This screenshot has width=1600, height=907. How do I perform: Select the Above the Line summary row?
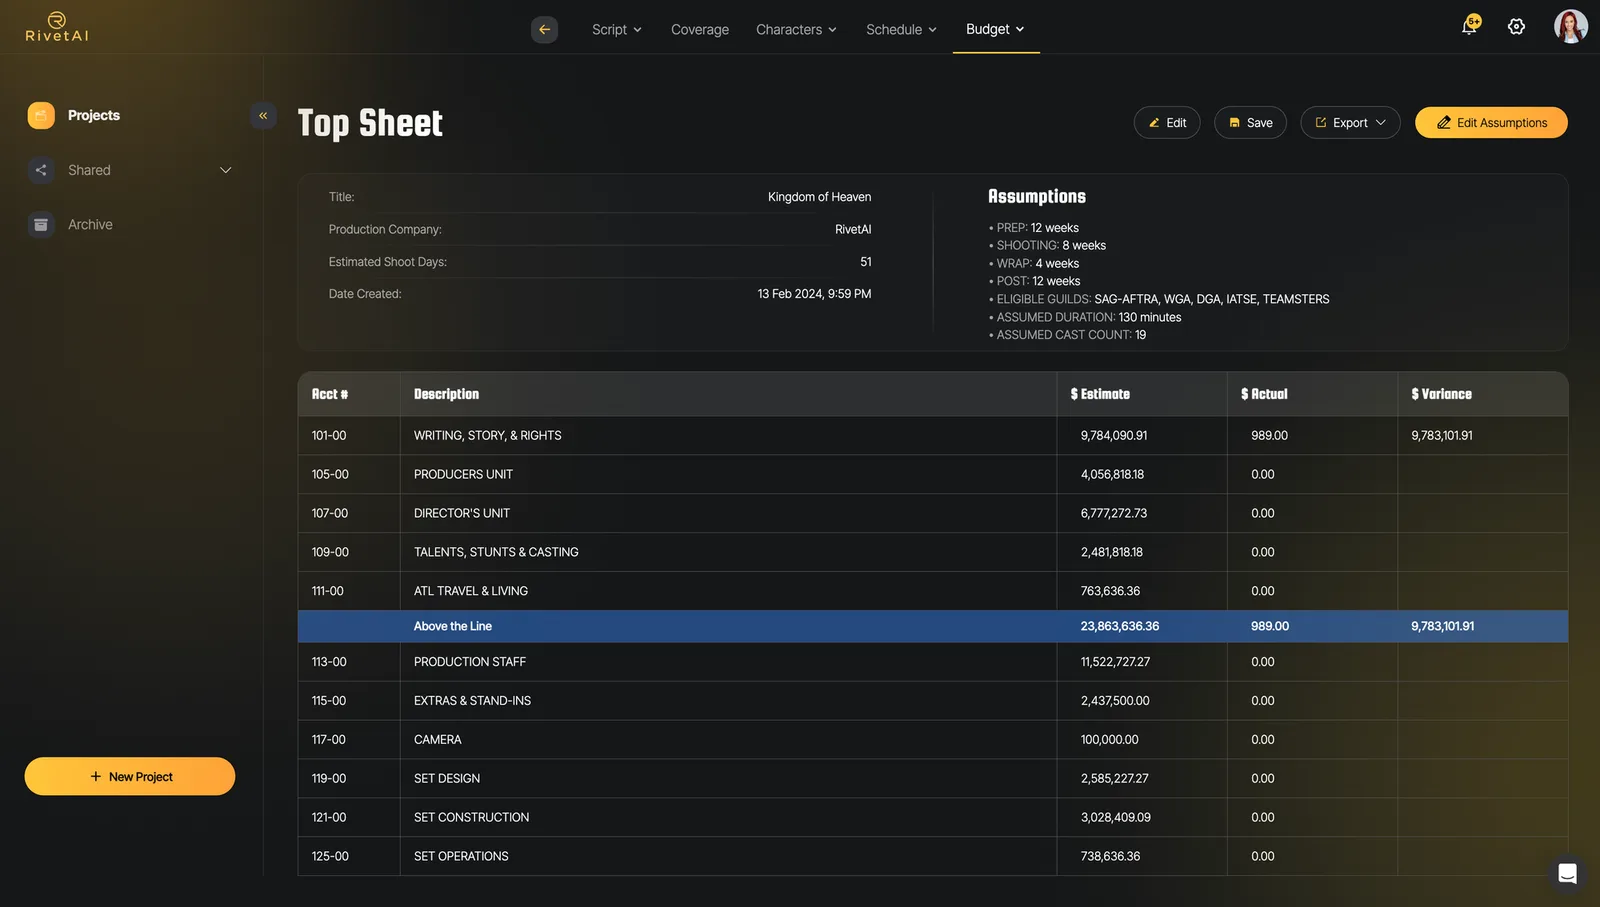coord(932,626)
